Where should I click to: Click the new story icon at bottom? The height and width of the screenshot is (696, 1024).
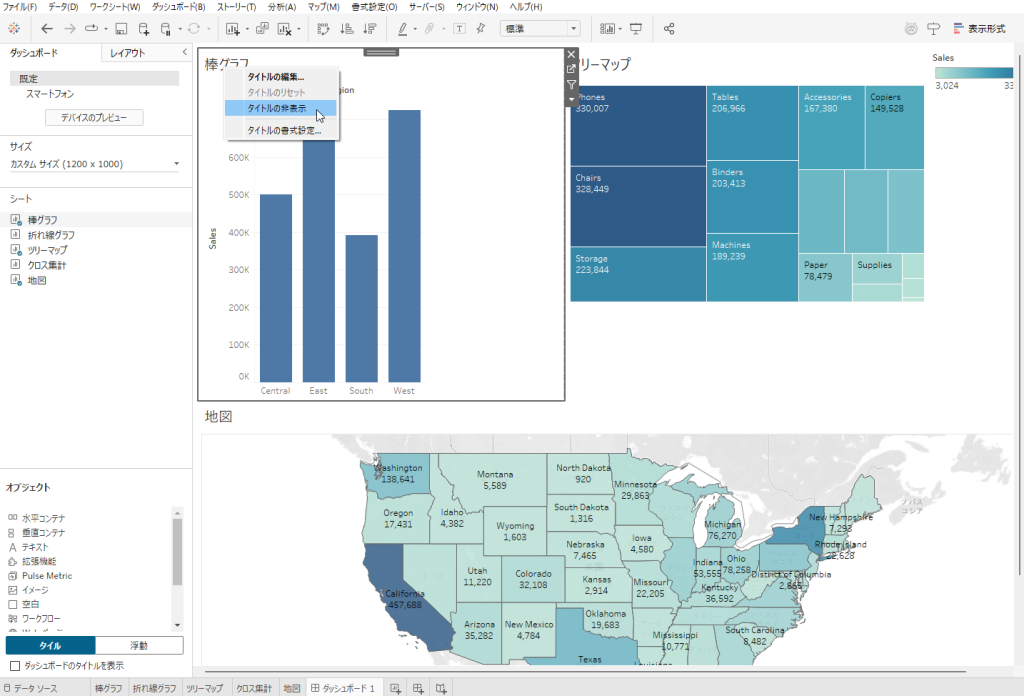tap(440, 688)
